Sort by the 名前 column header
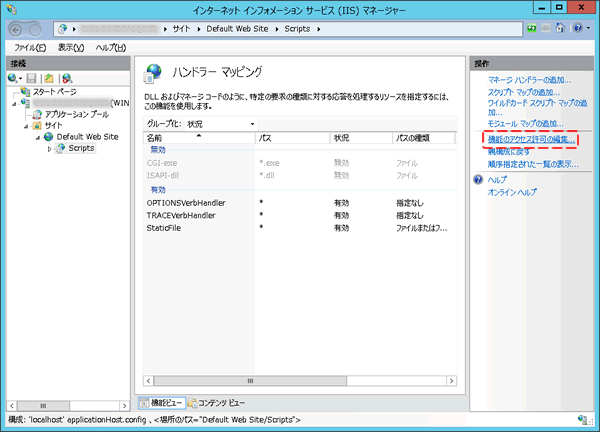The width and height of the screenshot is (600, 432). click(x=199, y=138)
